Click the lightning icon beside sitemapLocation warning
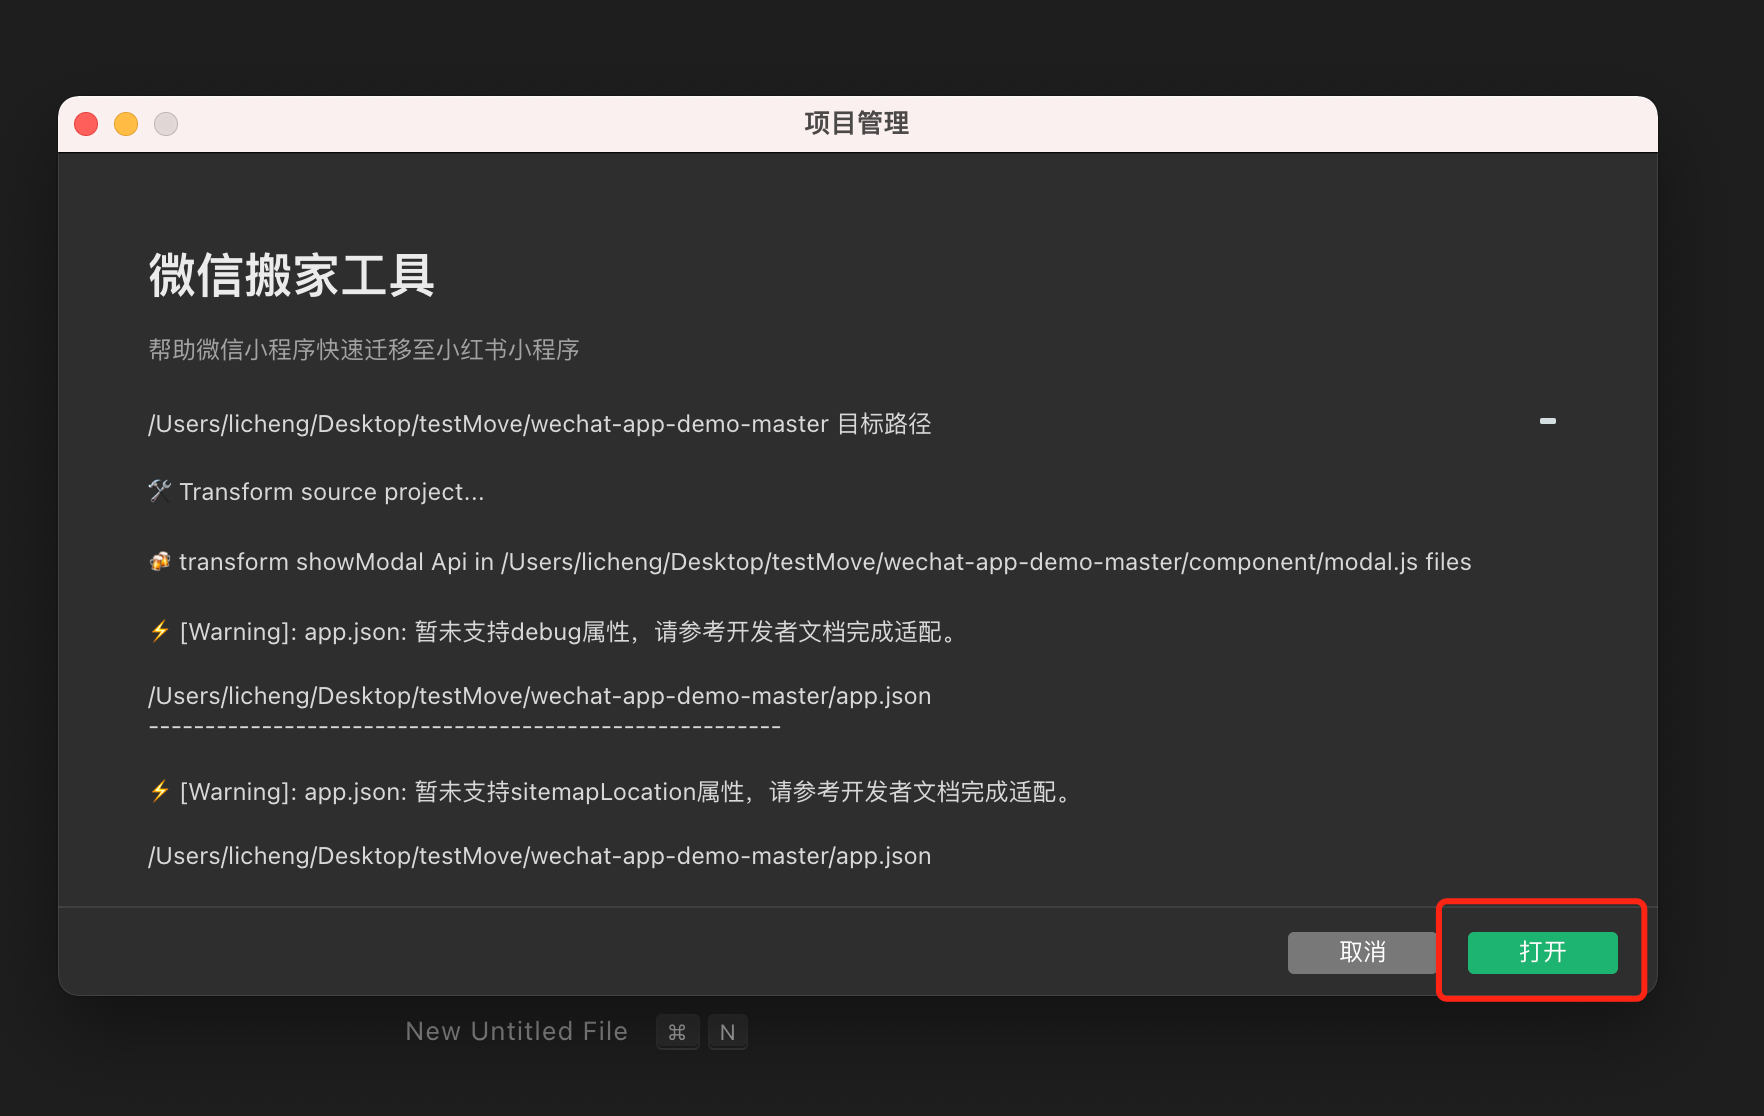Screen dimensions: 1764x1116 pyautogui.click(x=160, y=791)
